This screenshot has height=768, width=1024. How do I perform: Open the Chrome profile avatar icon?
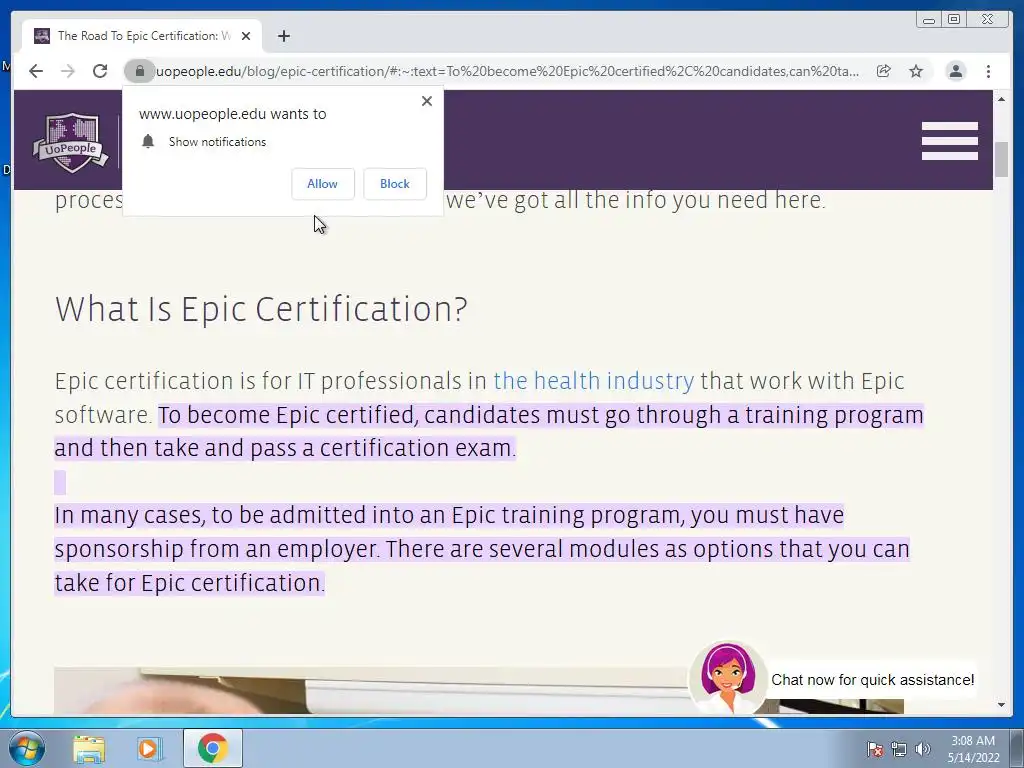click(955, 71)
